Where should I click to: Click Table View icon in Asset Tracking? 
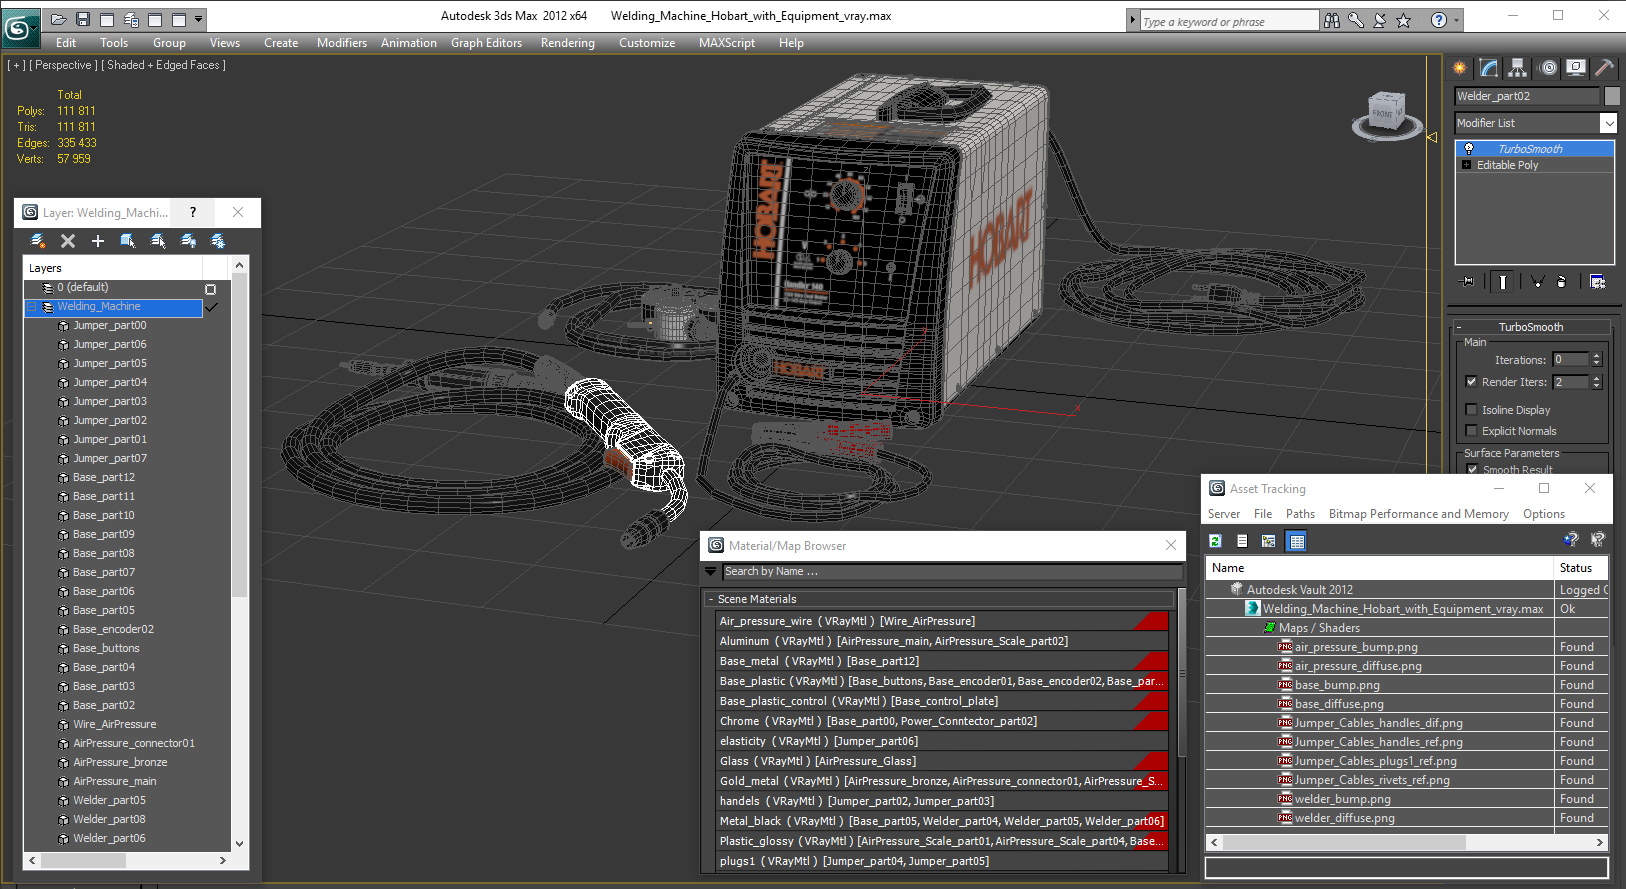(x=1297, y=541)
